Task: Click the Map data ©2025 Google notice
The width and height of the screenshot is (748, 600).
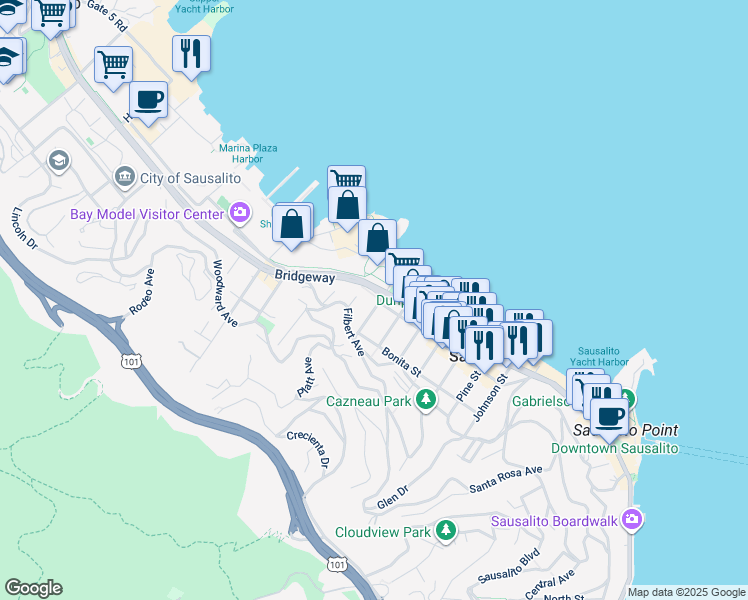Action: pyautogui.click(x=686, y=593)
